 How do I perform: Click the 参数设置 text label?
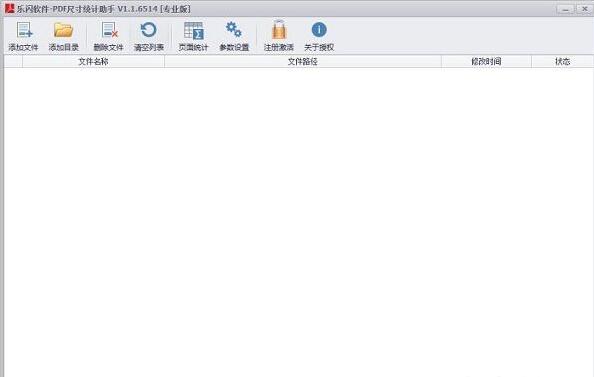(234, 47)
